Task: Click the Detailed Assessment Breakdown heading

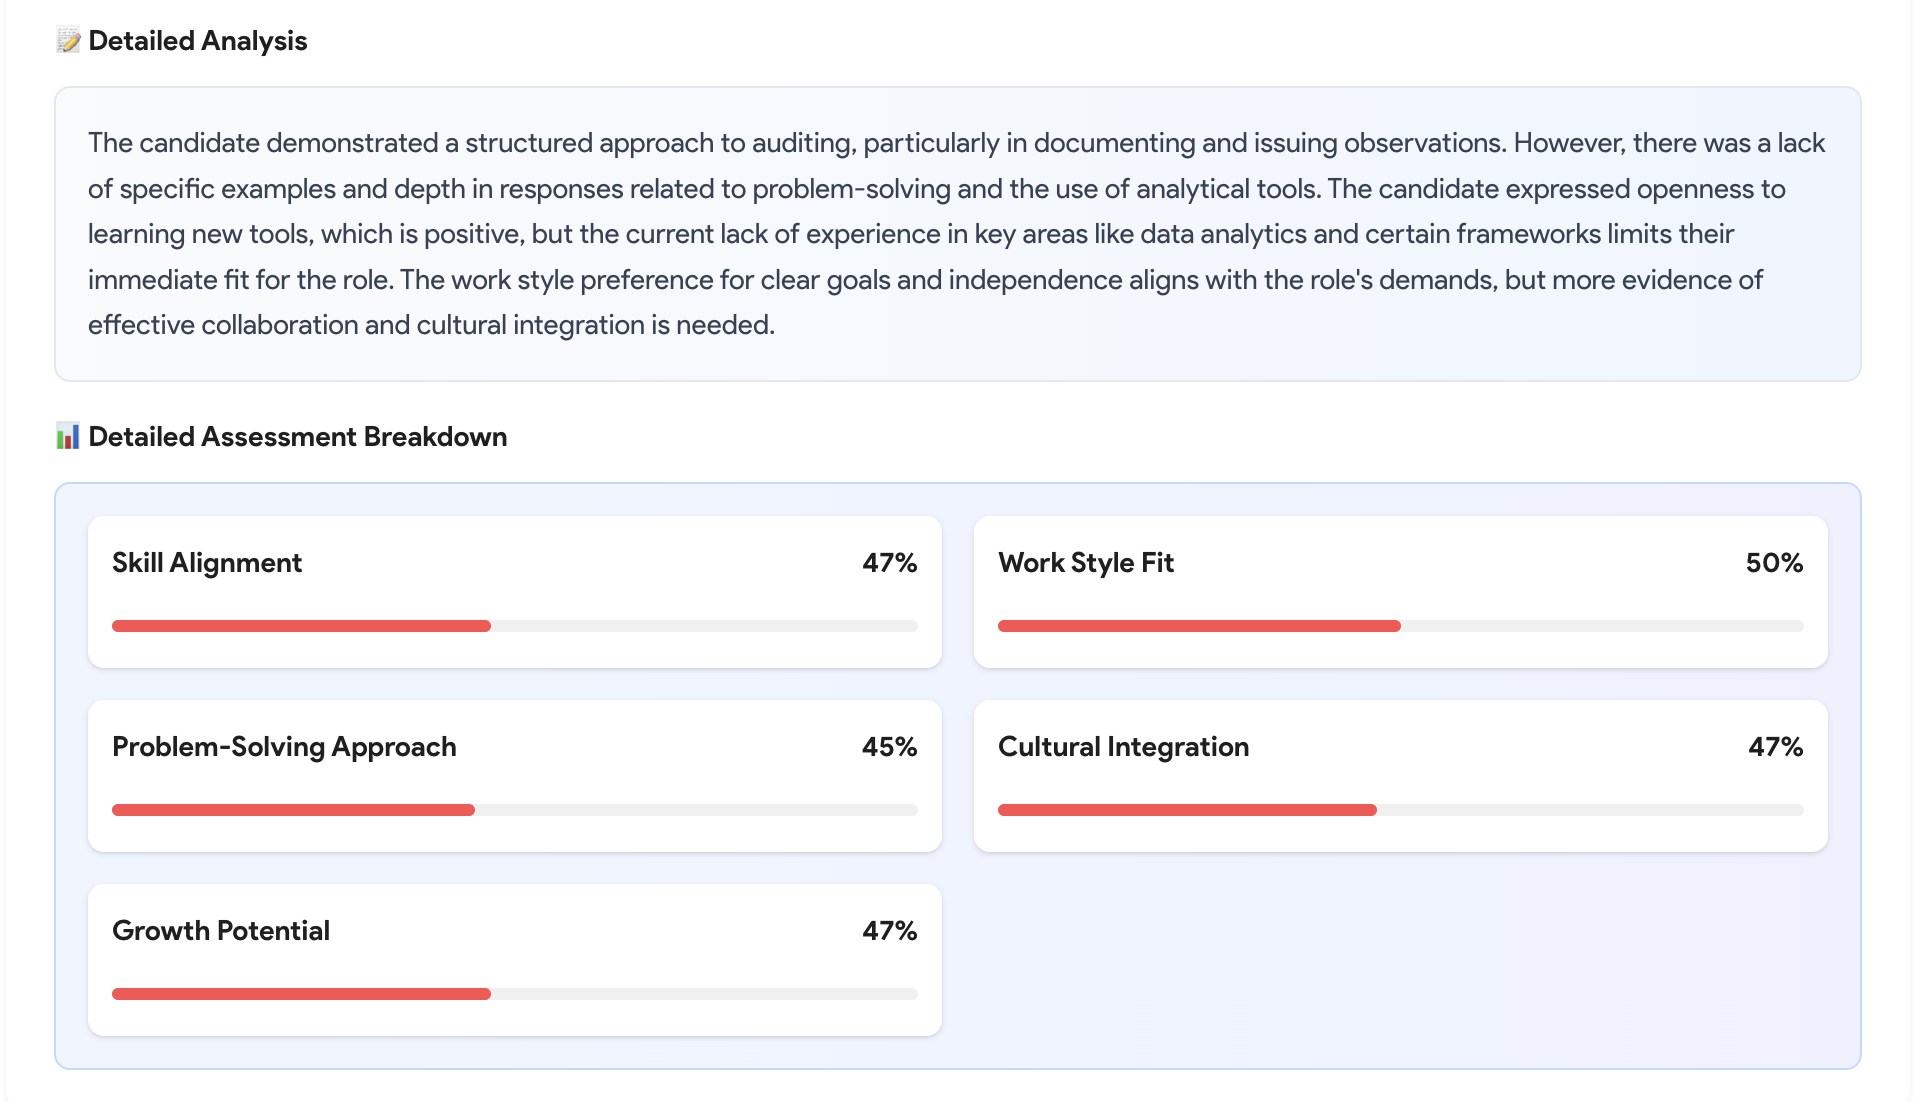Action: pos(298,437)
